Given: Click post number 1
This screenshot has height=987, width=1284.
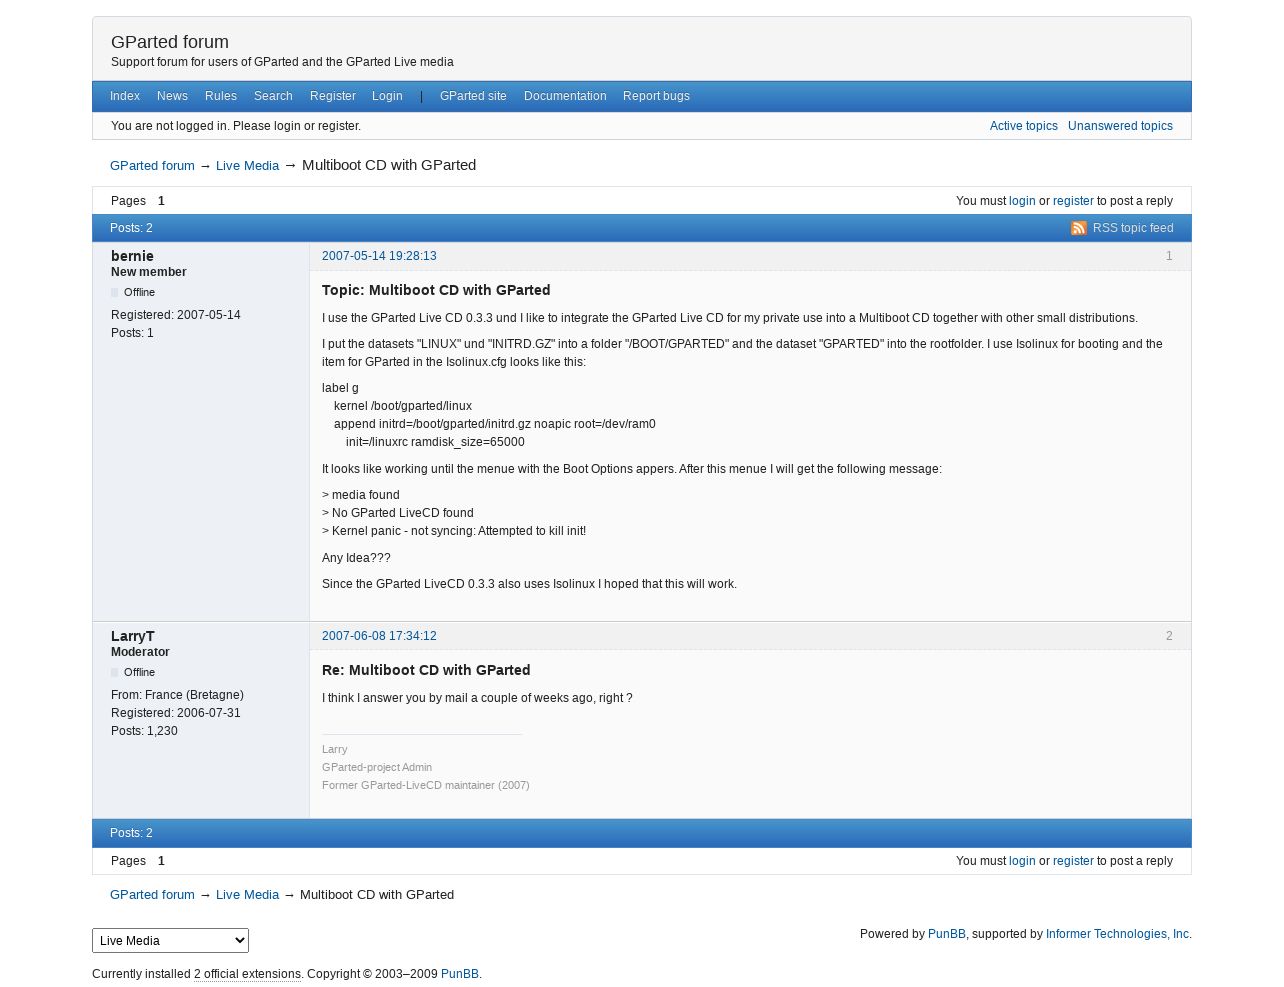Looking at the screenshot, I should tap(1169, 256).
